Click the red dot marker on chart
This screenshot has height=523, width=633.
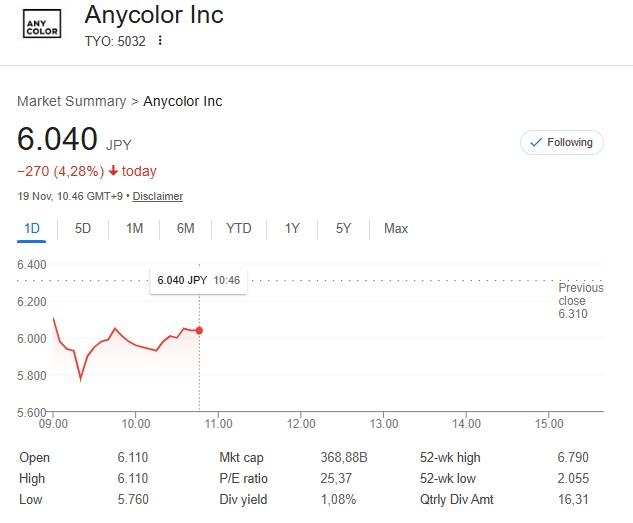[x=199, y=331]
